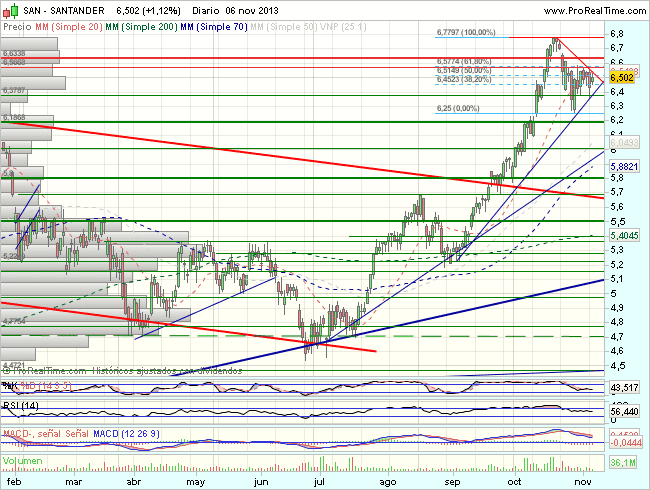Click the MACD (12 26 9) panel label
The image size is (650, 490).
tap(126, 434)
